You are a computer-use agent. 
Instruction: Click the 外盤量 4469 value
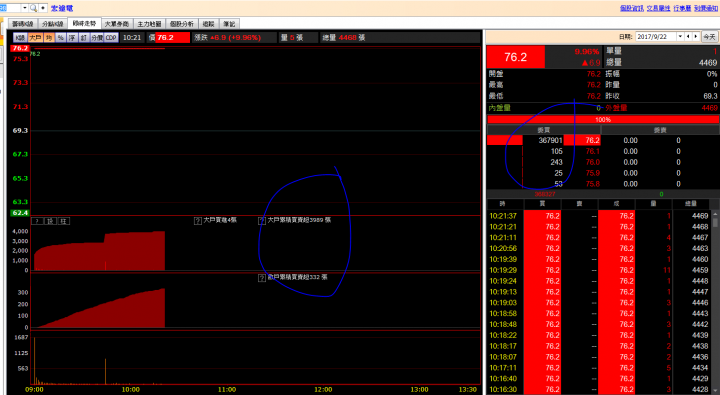click(709, 108)
